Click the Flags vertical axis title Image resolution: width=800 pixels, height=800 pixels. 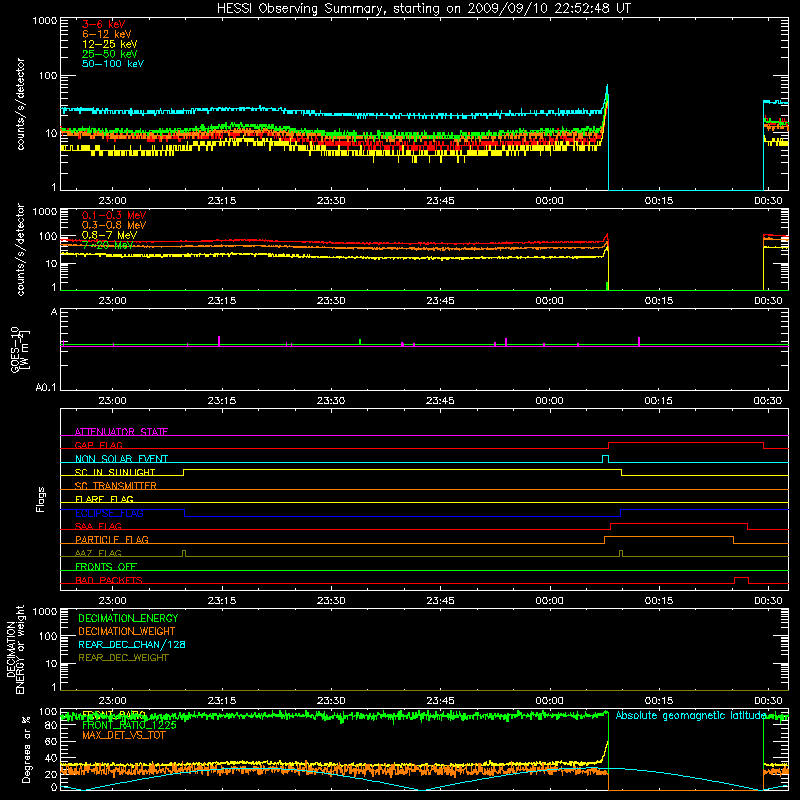tap(41, 499)
